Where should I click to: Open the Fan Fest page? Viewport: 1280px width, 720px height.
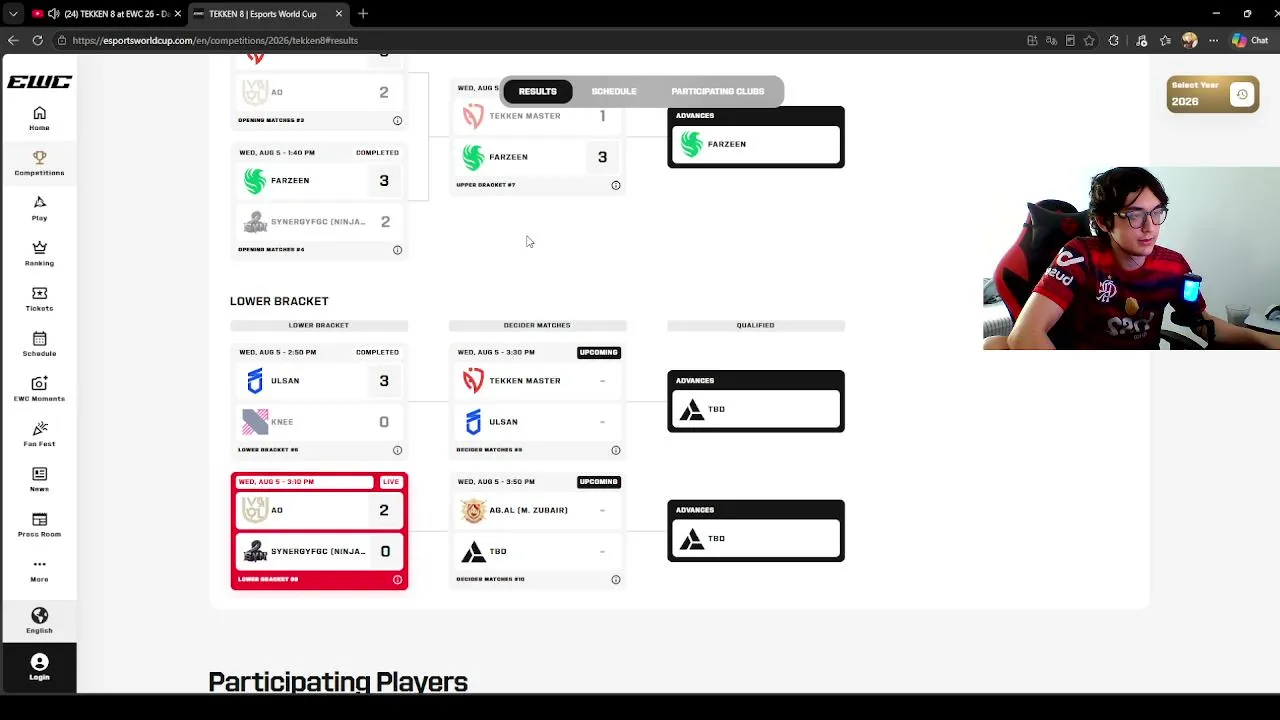[x=39, y=434]
